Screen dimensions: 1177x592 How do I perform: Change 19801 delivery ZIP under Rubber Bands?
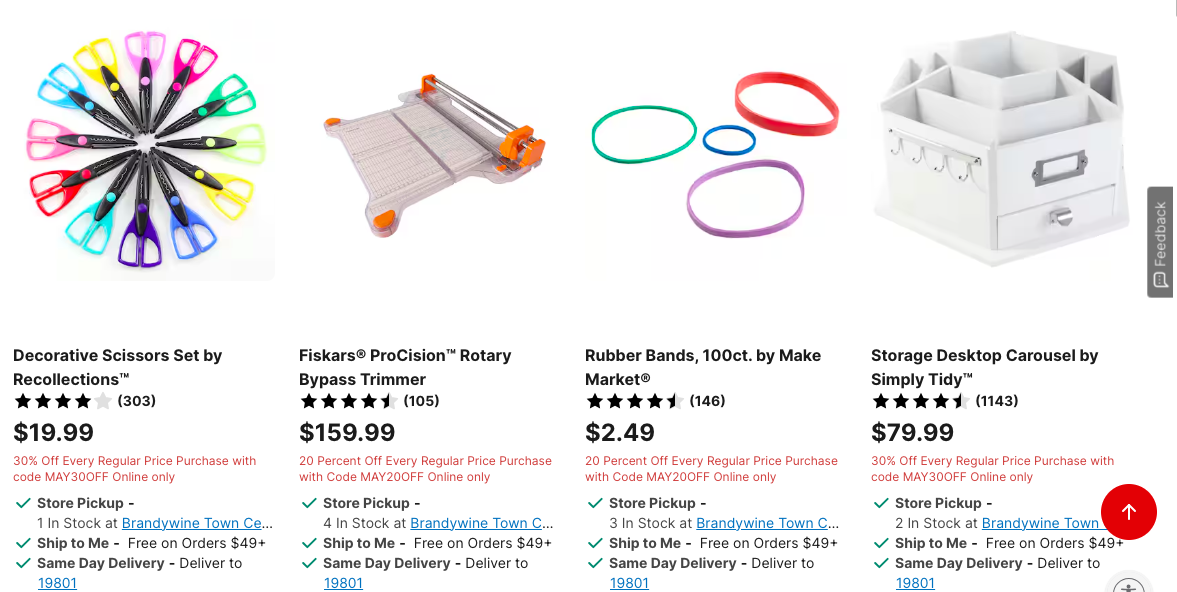coord(629,583)
